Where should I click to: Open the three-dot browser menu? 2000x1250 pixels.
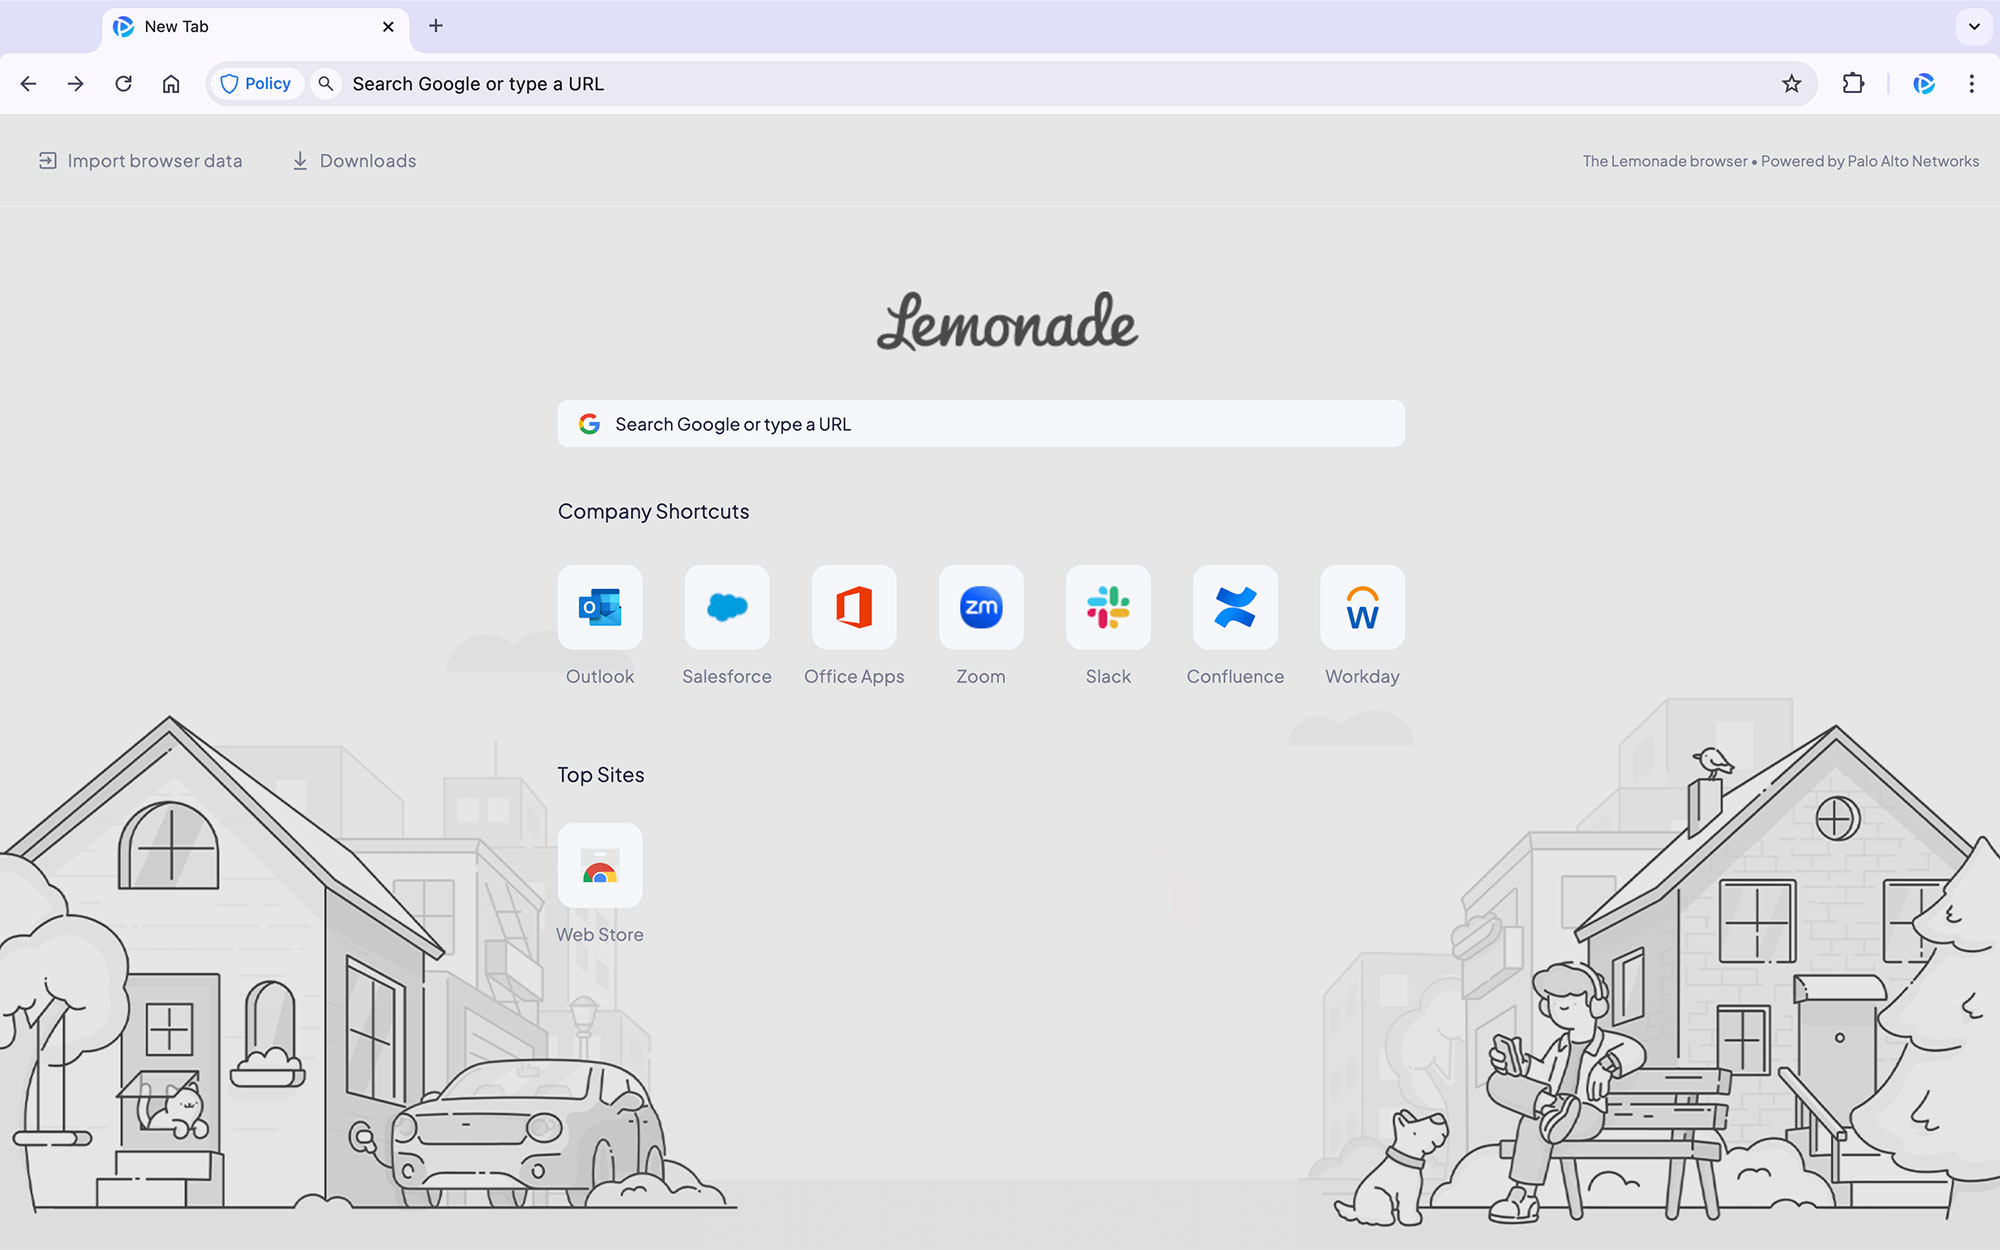pyautogui.click(x=1970, y=83)
